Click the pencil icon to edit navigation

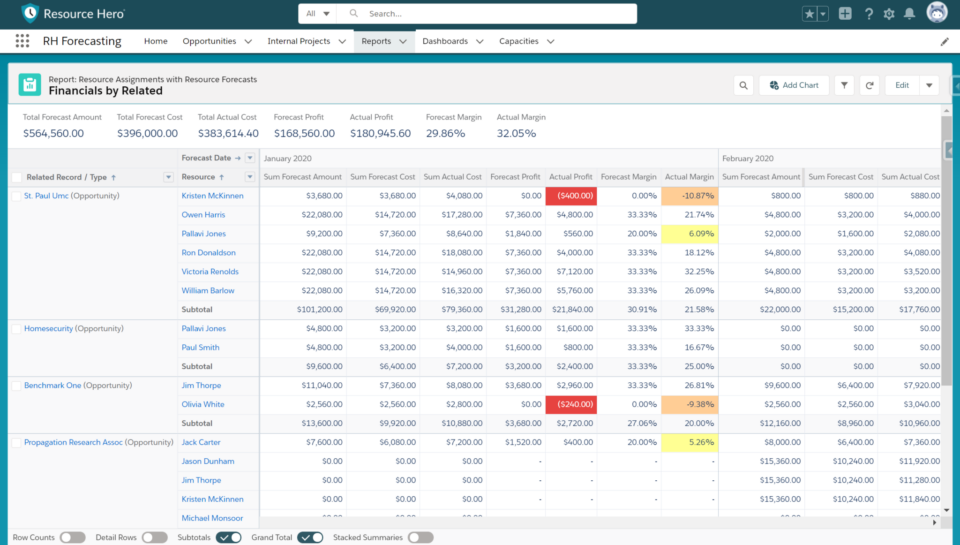(x=945, y=41)
